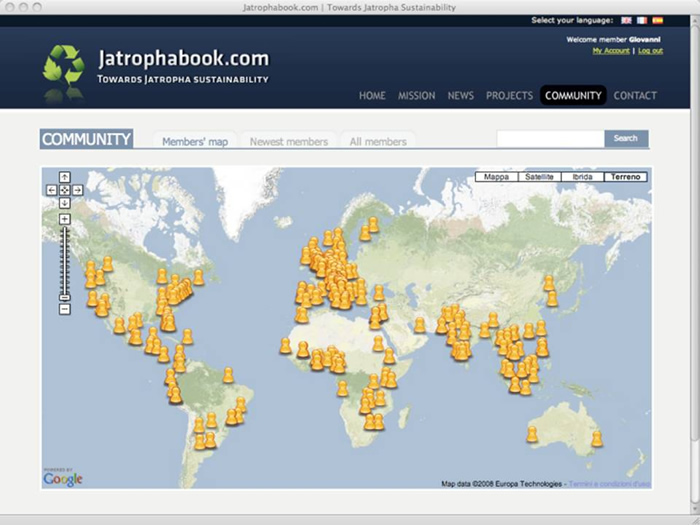Click the zoom slider handle
Image resolution: width=700 pixels, height=525 pixels.
coord(65,297)
